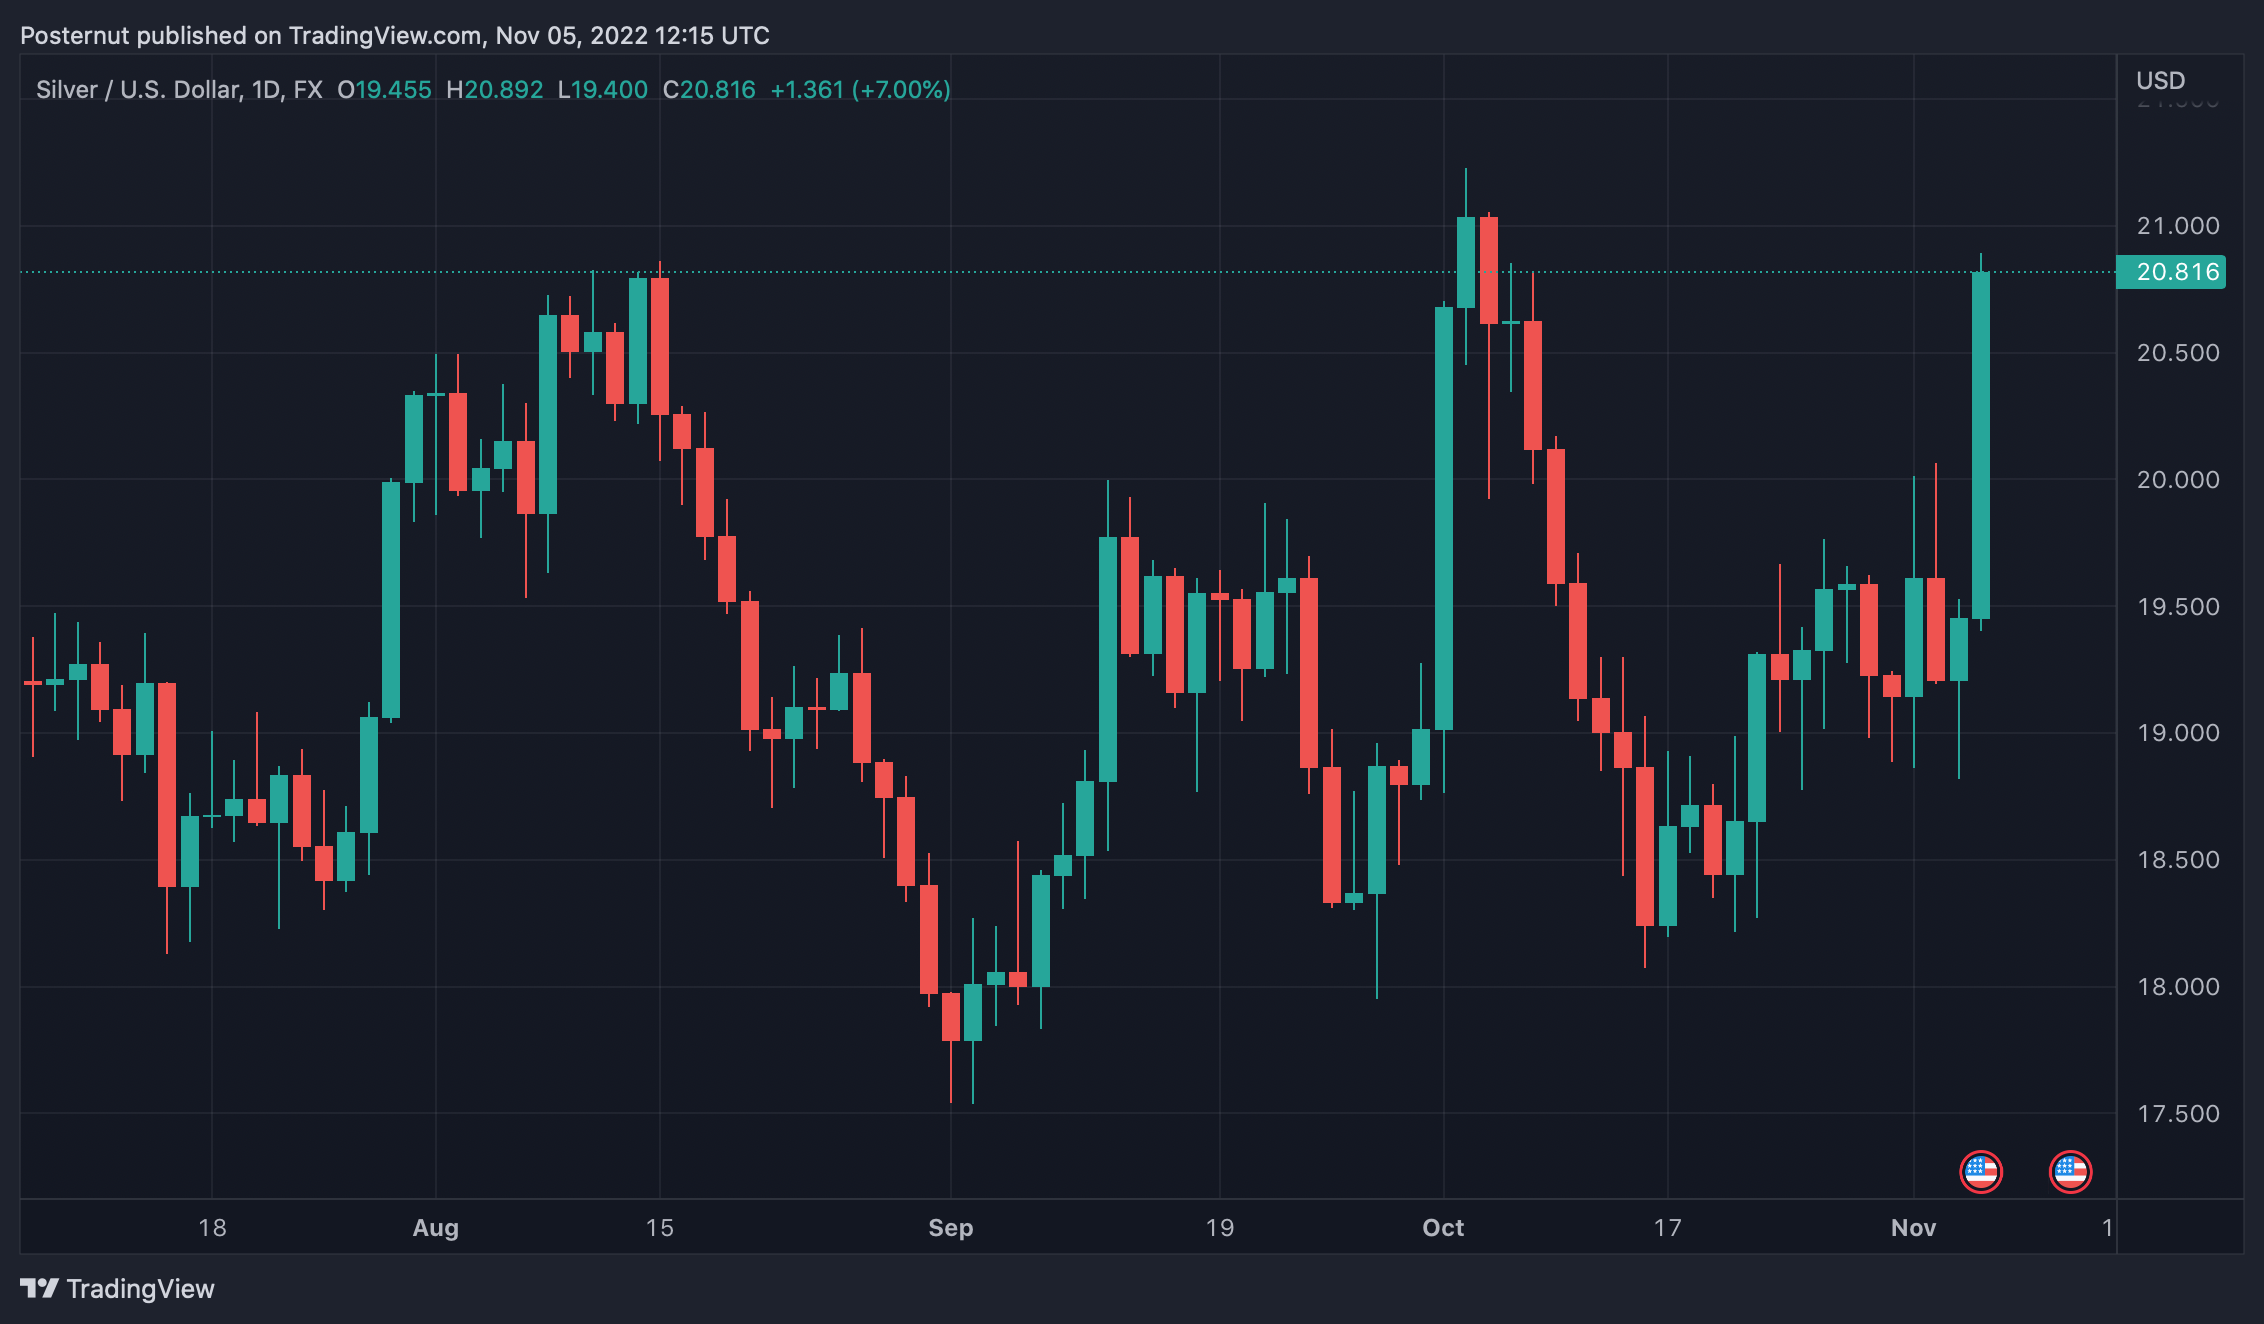
Task: Click the Nov label on the time axis
Action: click(1913, 1228)
